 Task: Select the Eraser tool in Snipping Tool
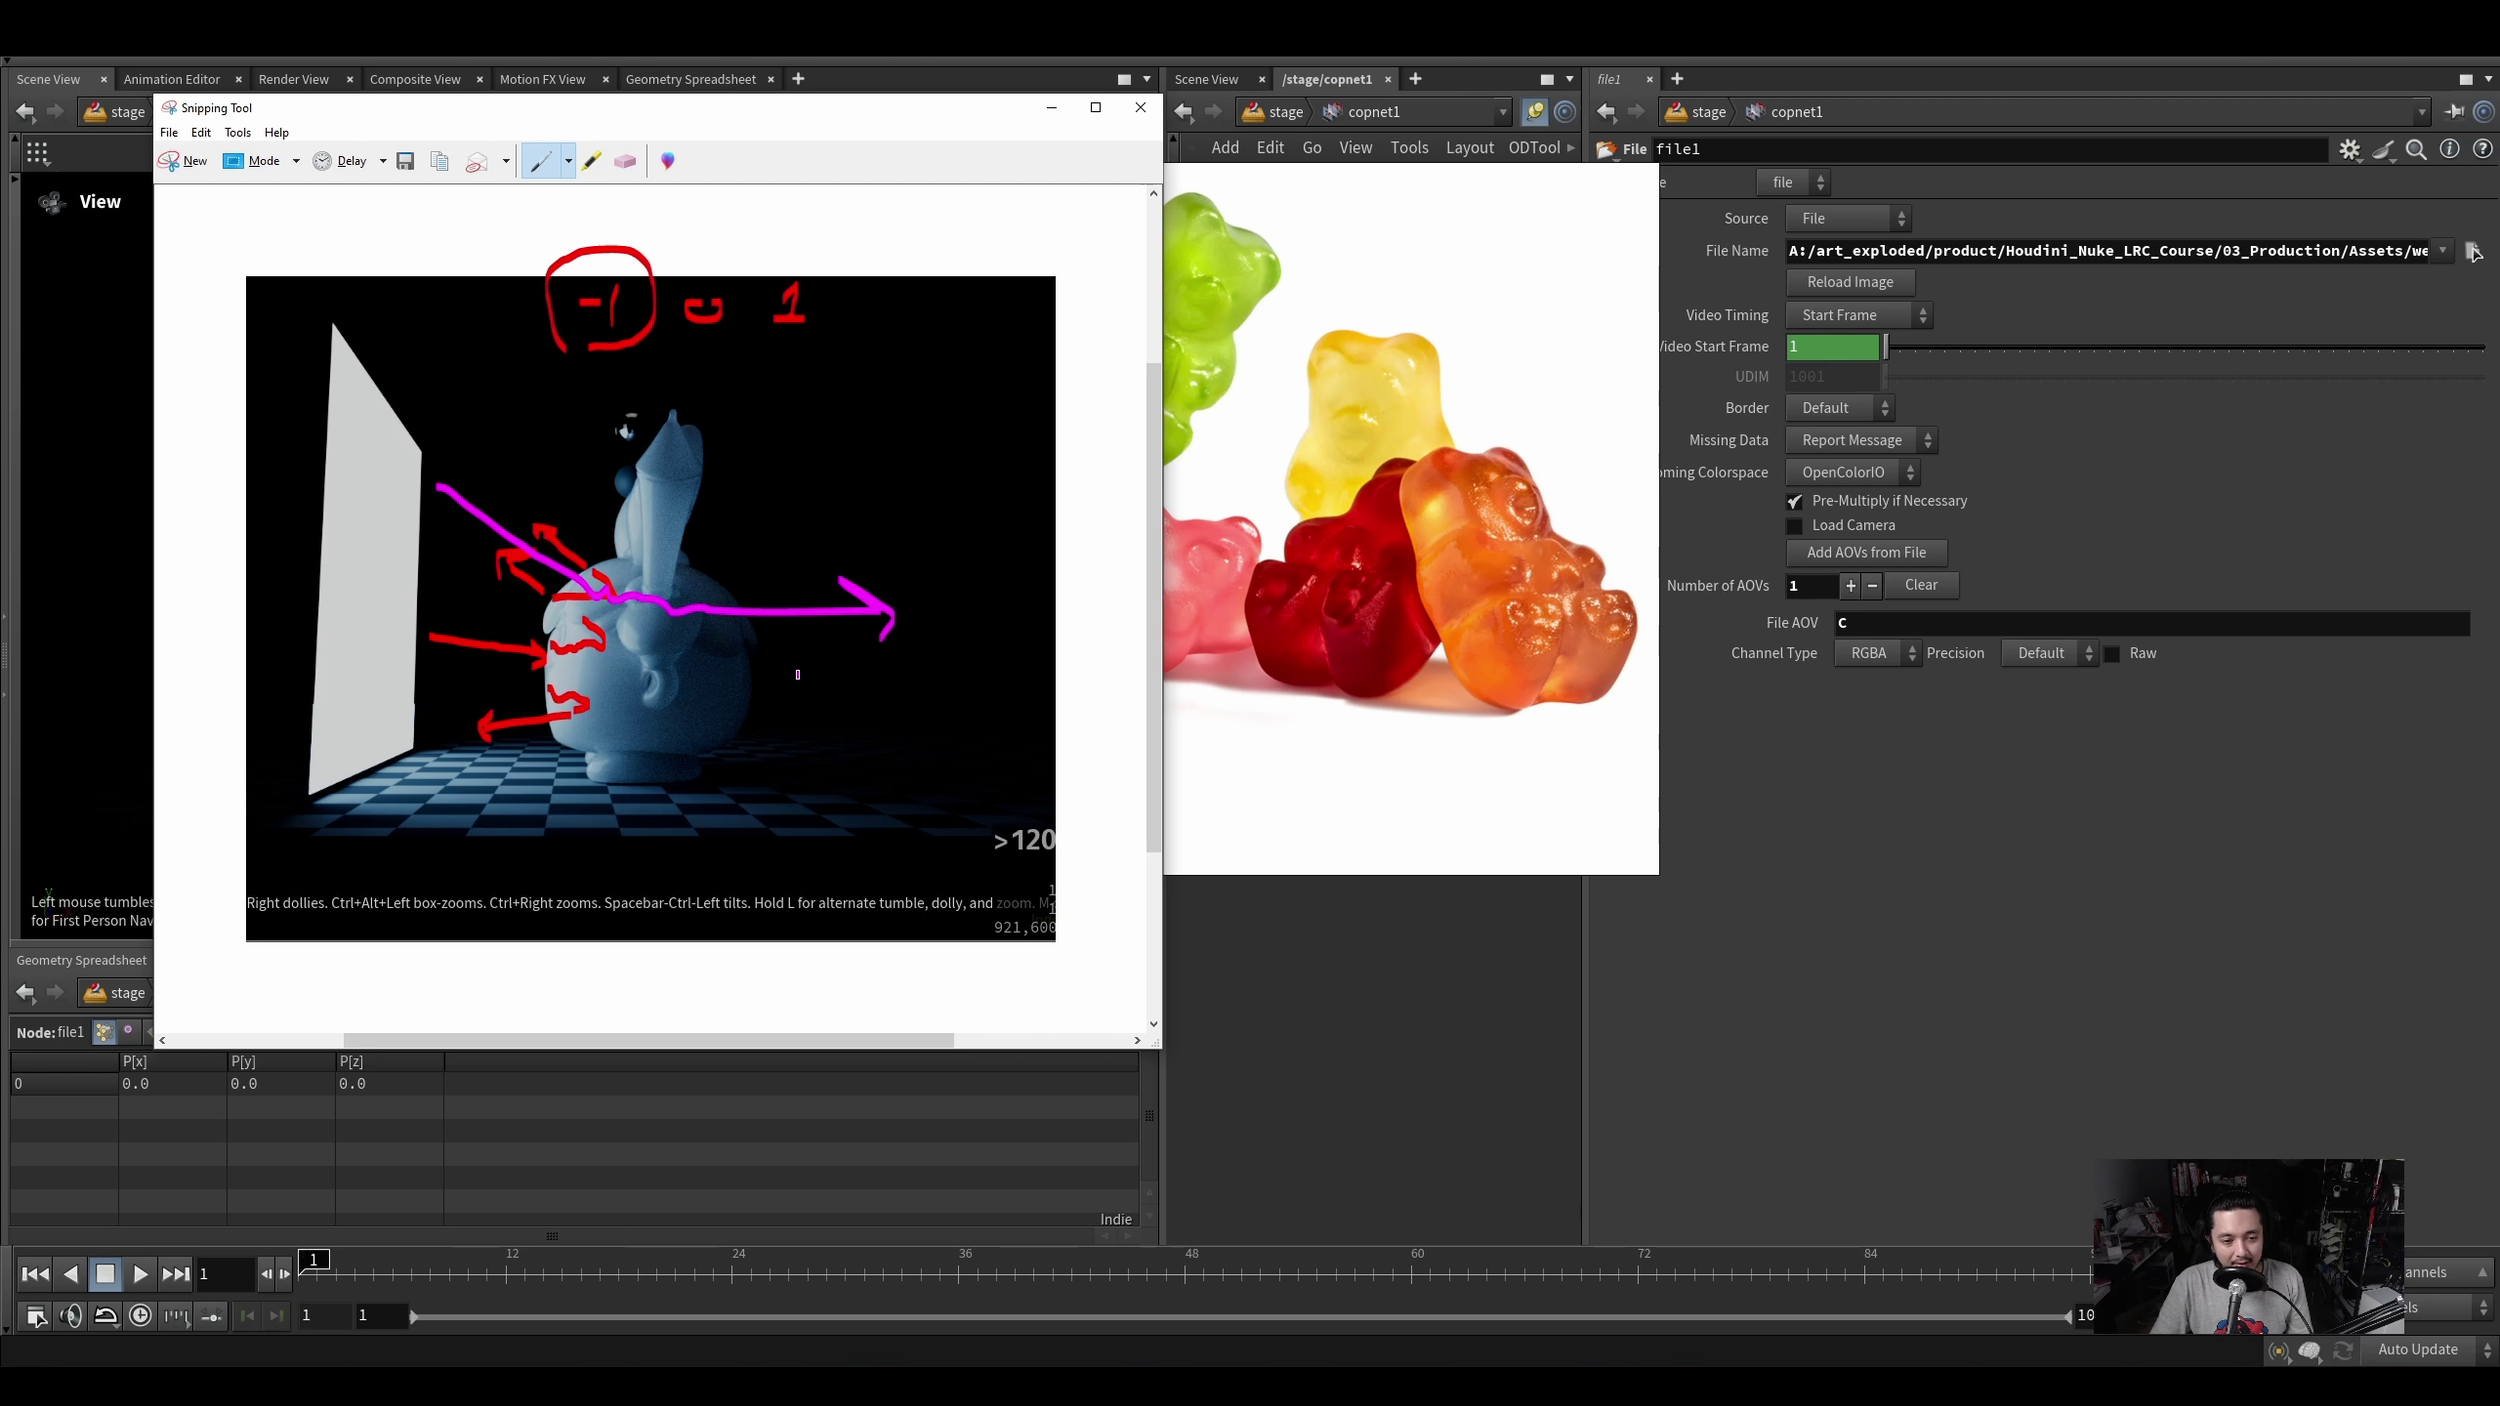point(625,161)
